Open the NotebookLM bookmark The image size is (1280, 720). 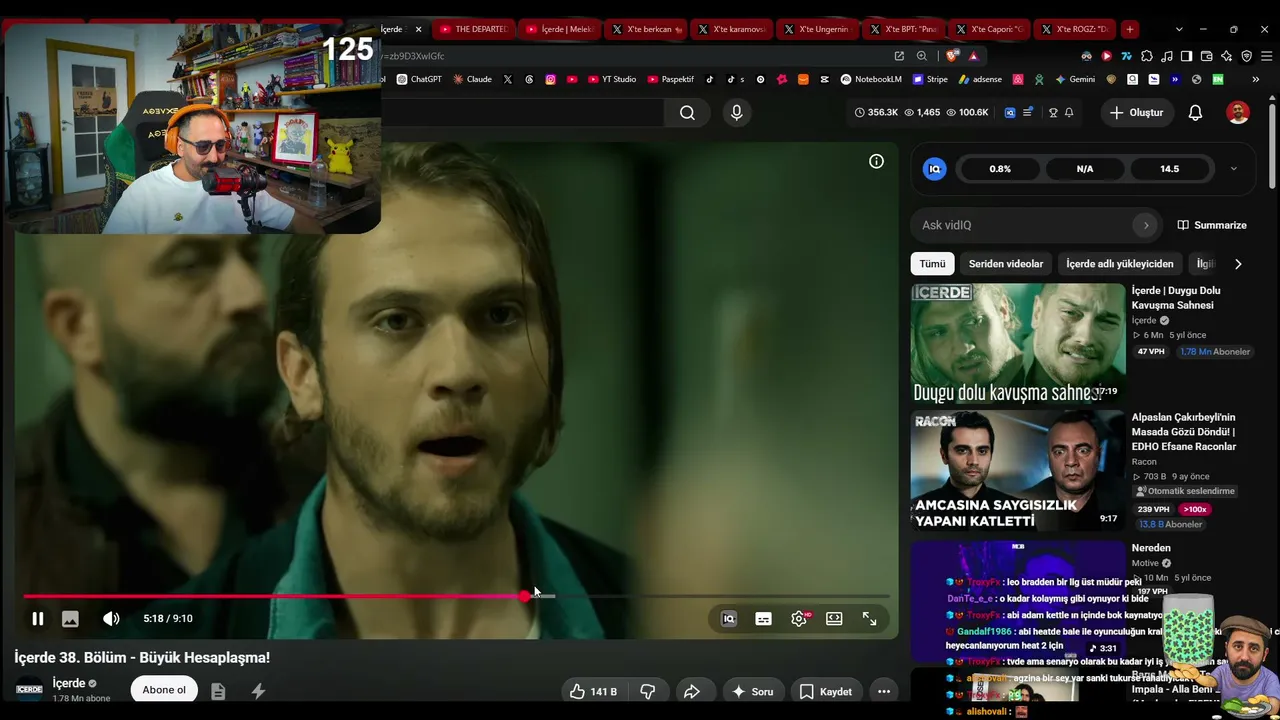(x=871, y=79)
